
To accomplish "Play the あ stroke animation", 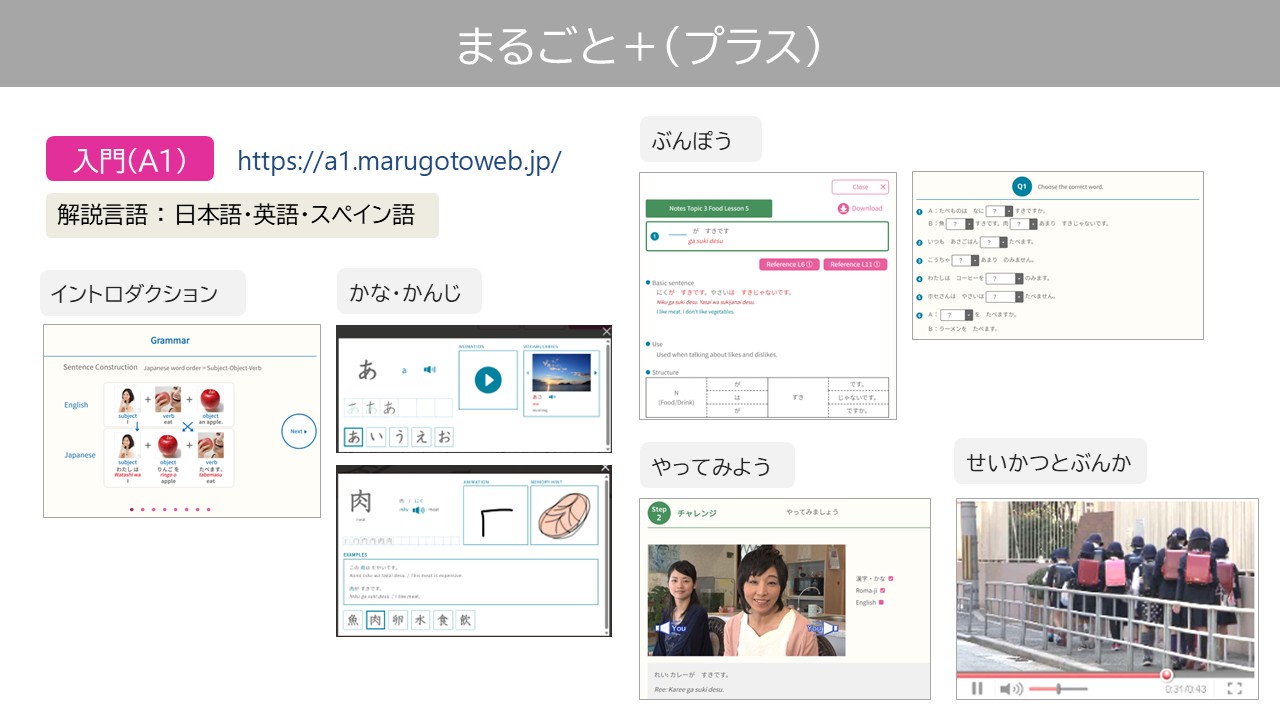I will (x=488, y=380).
